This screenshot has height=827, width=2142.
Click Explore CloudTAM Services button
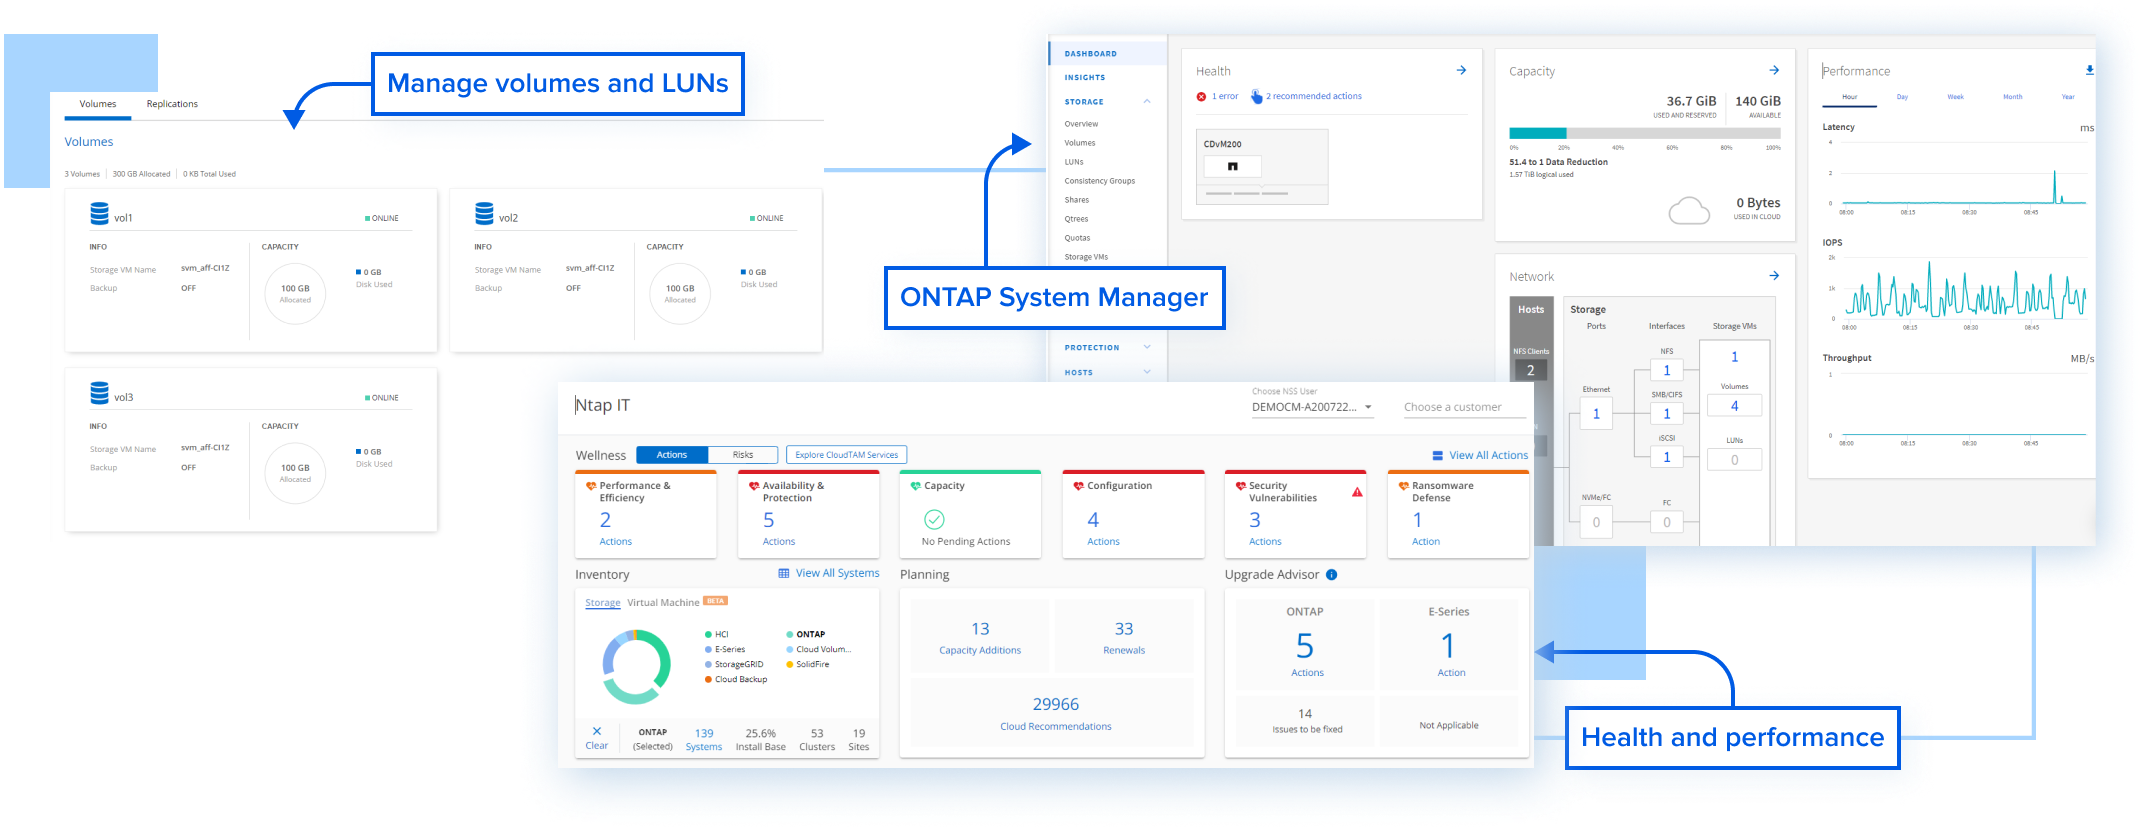(x=846, y=455)
